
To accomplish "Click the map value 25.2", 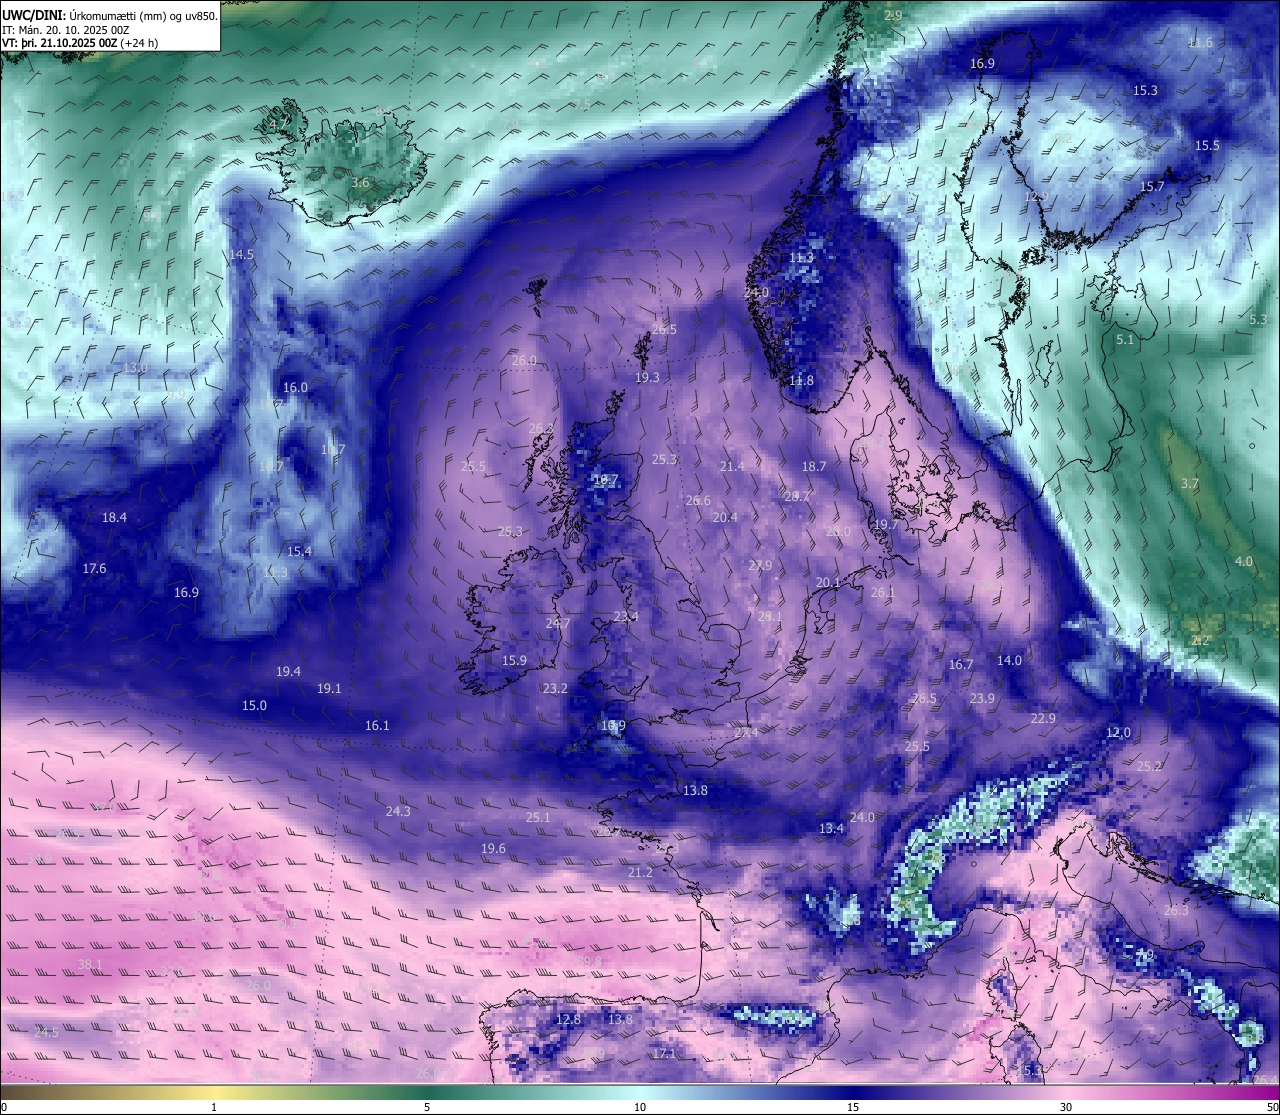I will point(1149,767).
